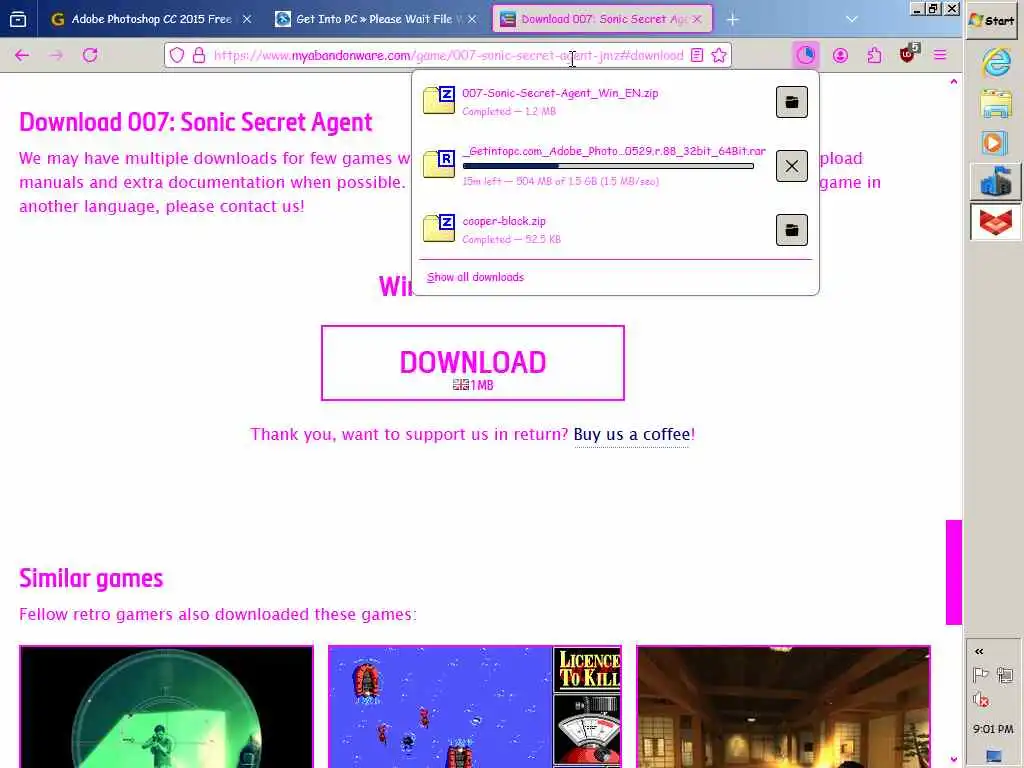This screenshot has width=1024, height=768.
Task: Click Show all downloads link
Action: pyautogui.click(x=475, y=277)
